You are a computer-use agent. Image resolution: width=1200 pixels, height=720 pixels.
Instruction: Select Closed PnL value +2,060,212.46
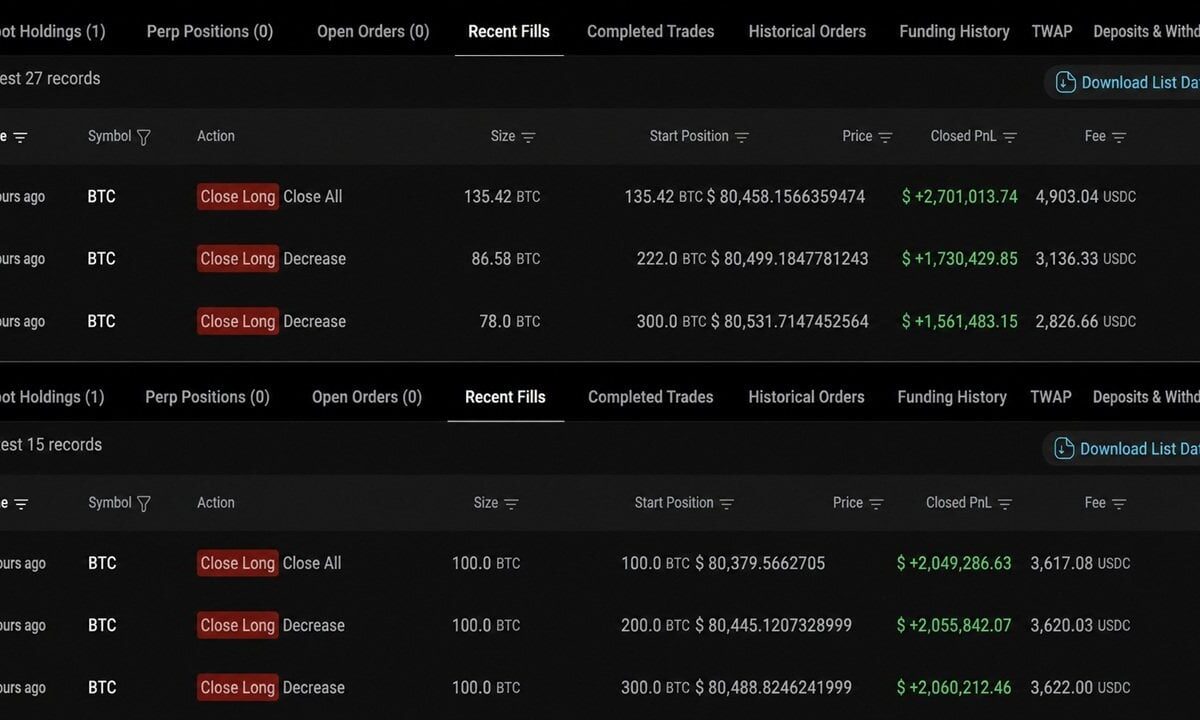(954, 688)
